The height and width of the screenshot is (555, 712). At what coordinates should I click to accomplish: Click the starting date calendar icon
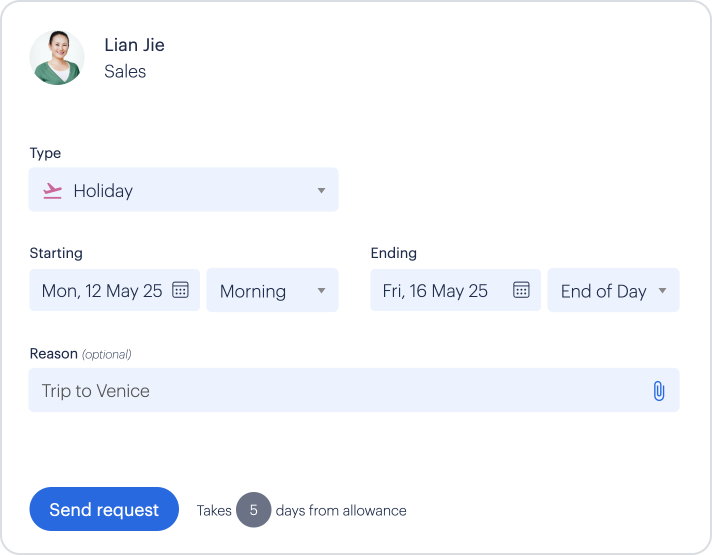(180, 290)
